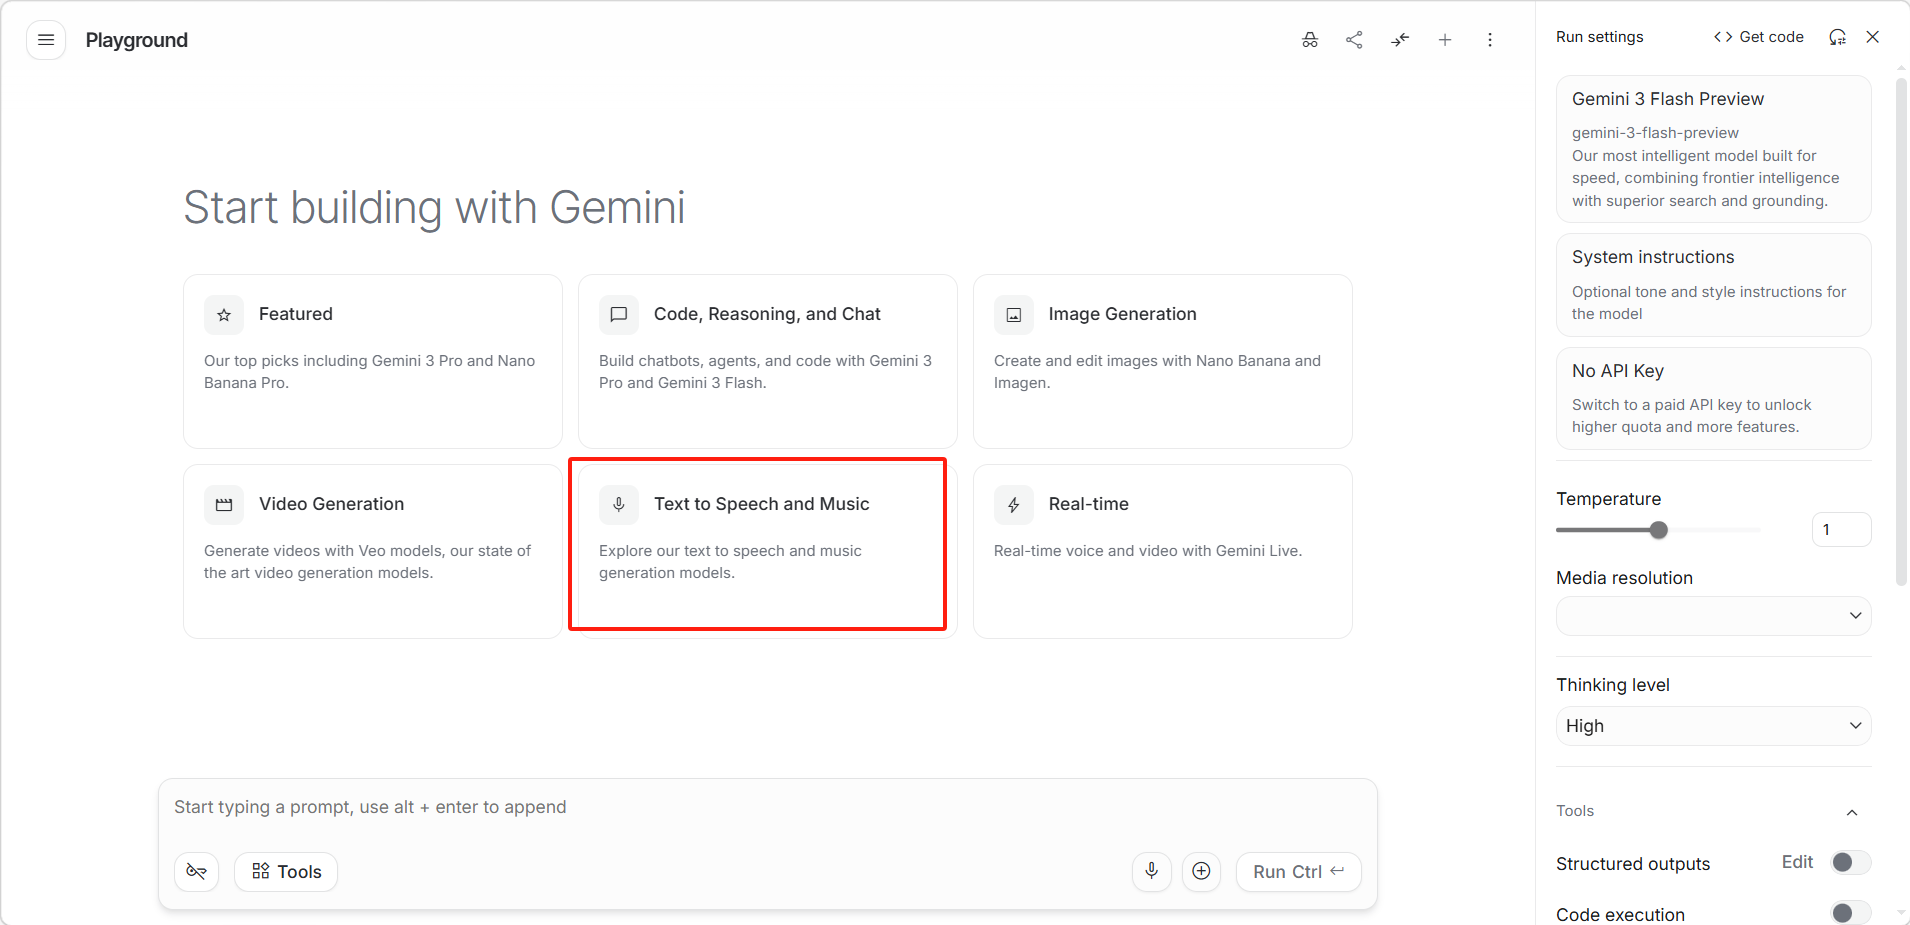This screenshot has width=1910, height=925.
Task: Click the No API Key card
Action: tap(1714, 398)
